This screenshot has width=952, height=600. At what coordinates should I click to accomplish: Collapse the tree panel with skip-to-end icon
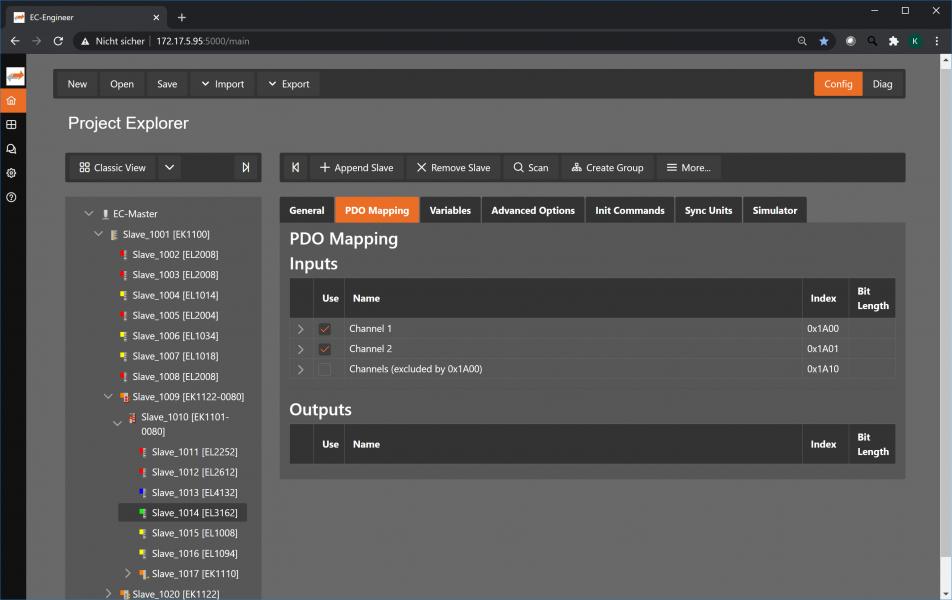(246, 168)
